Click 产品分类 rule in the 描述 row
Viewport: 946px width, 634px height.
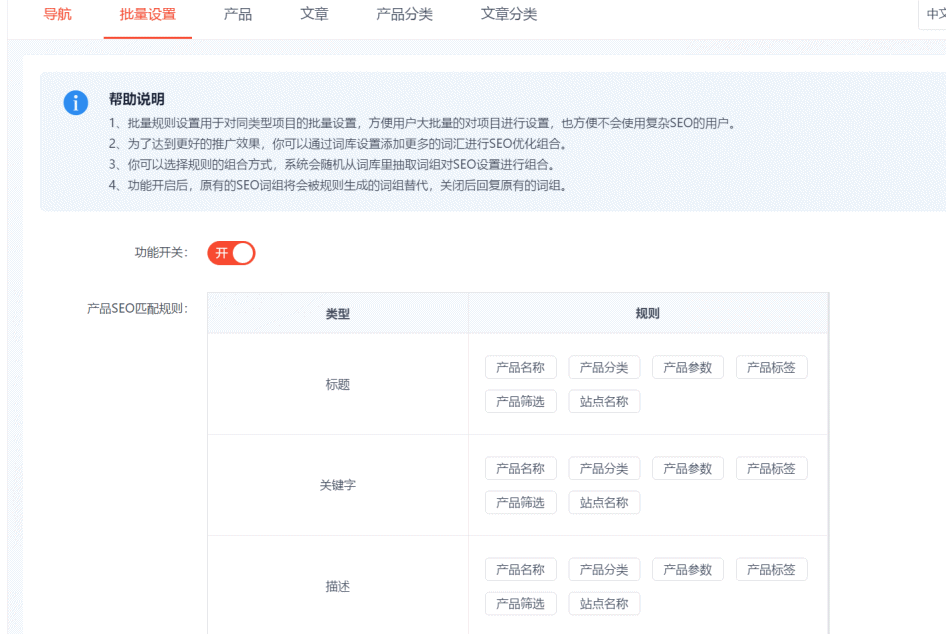click(x=604, y=569)
